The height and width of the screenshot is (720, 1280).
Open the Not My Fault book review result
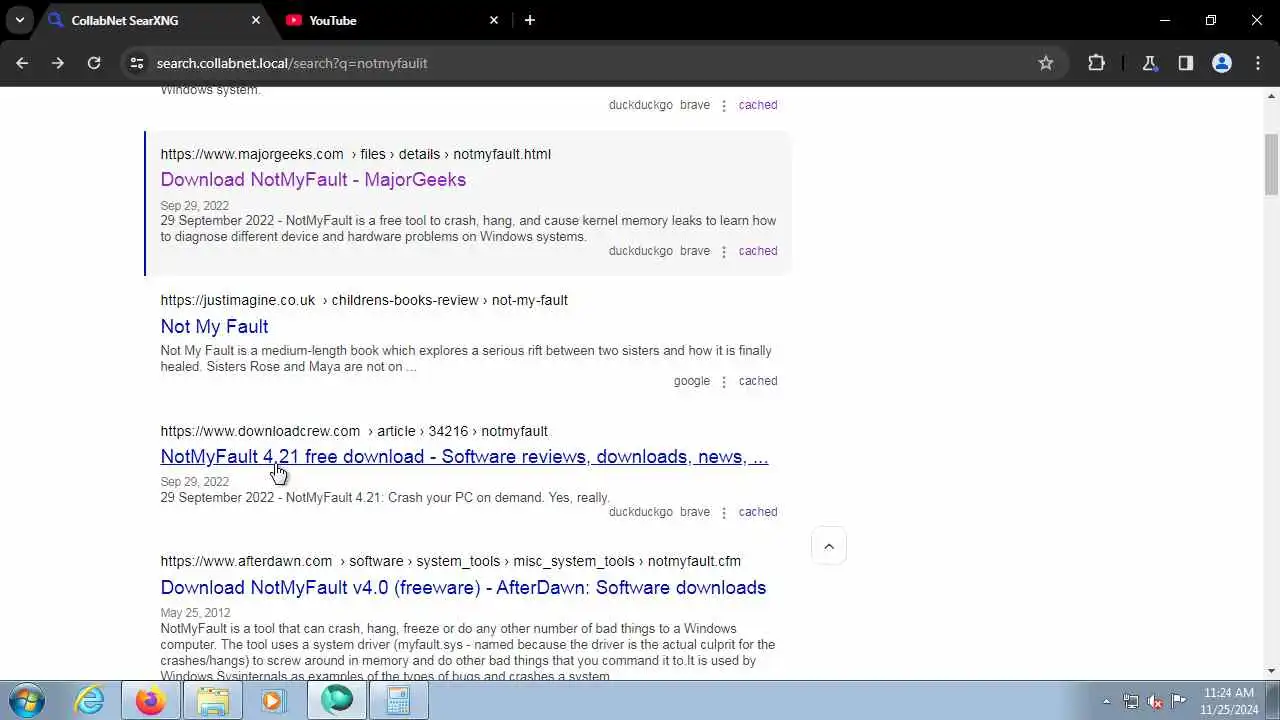tap(214, 326)
